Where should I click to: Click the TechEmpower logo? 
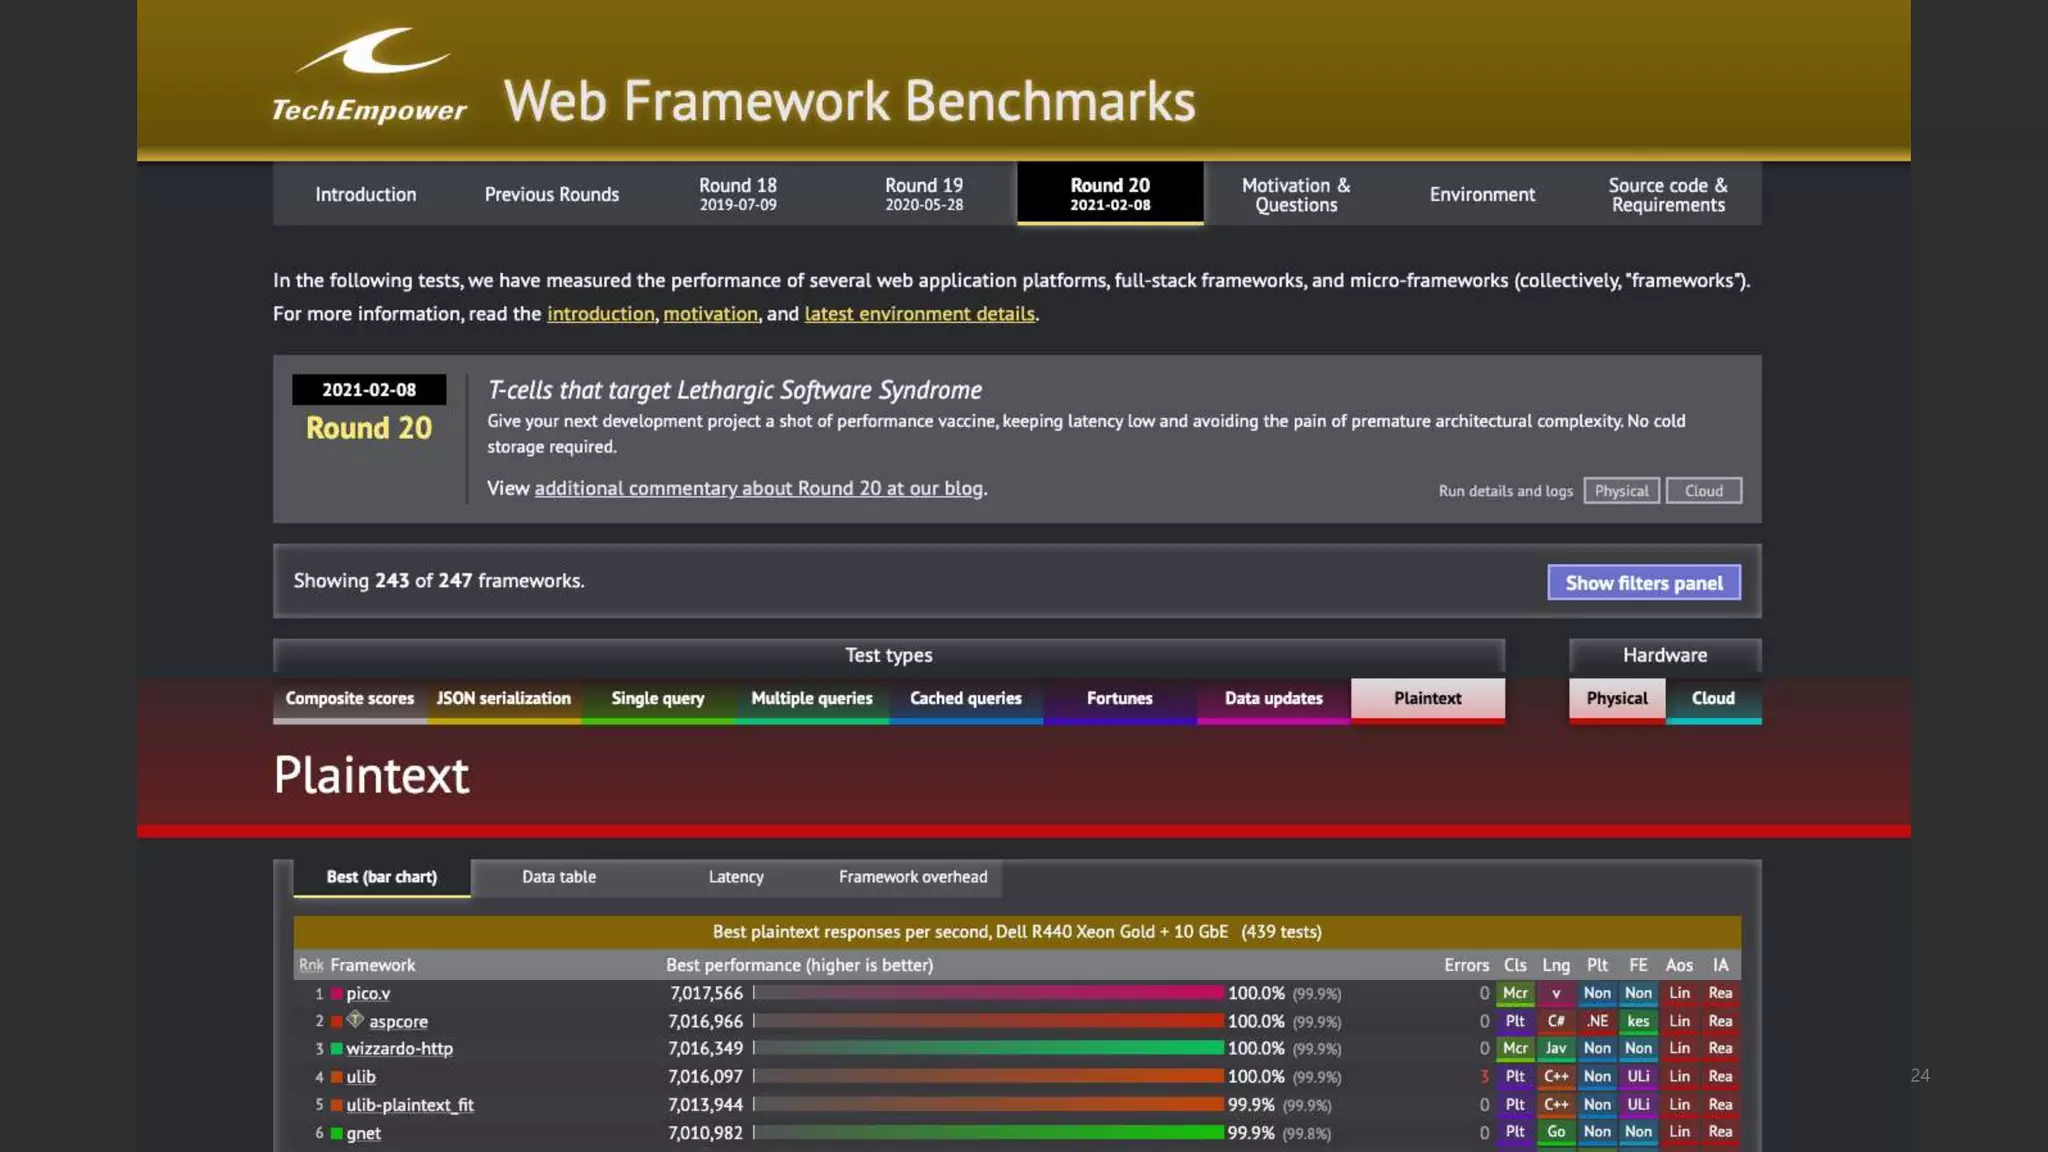tap(369, 77)
